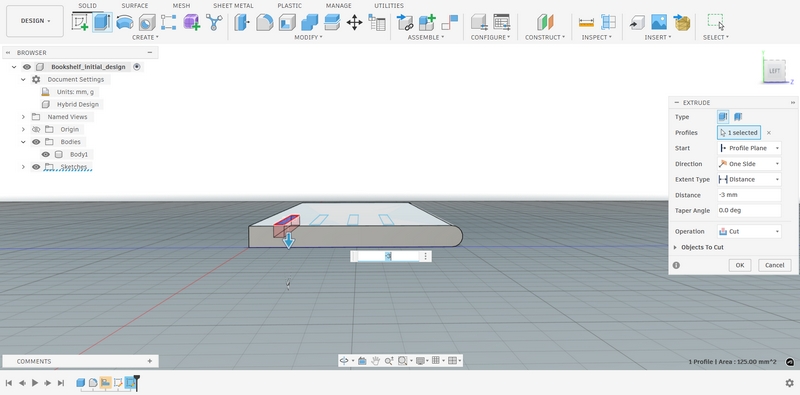Toggle visibility of Bookshelf_initial_design component
Image resolution: width=800 pixels, height=395 pixels.
(x=27, y=67)
